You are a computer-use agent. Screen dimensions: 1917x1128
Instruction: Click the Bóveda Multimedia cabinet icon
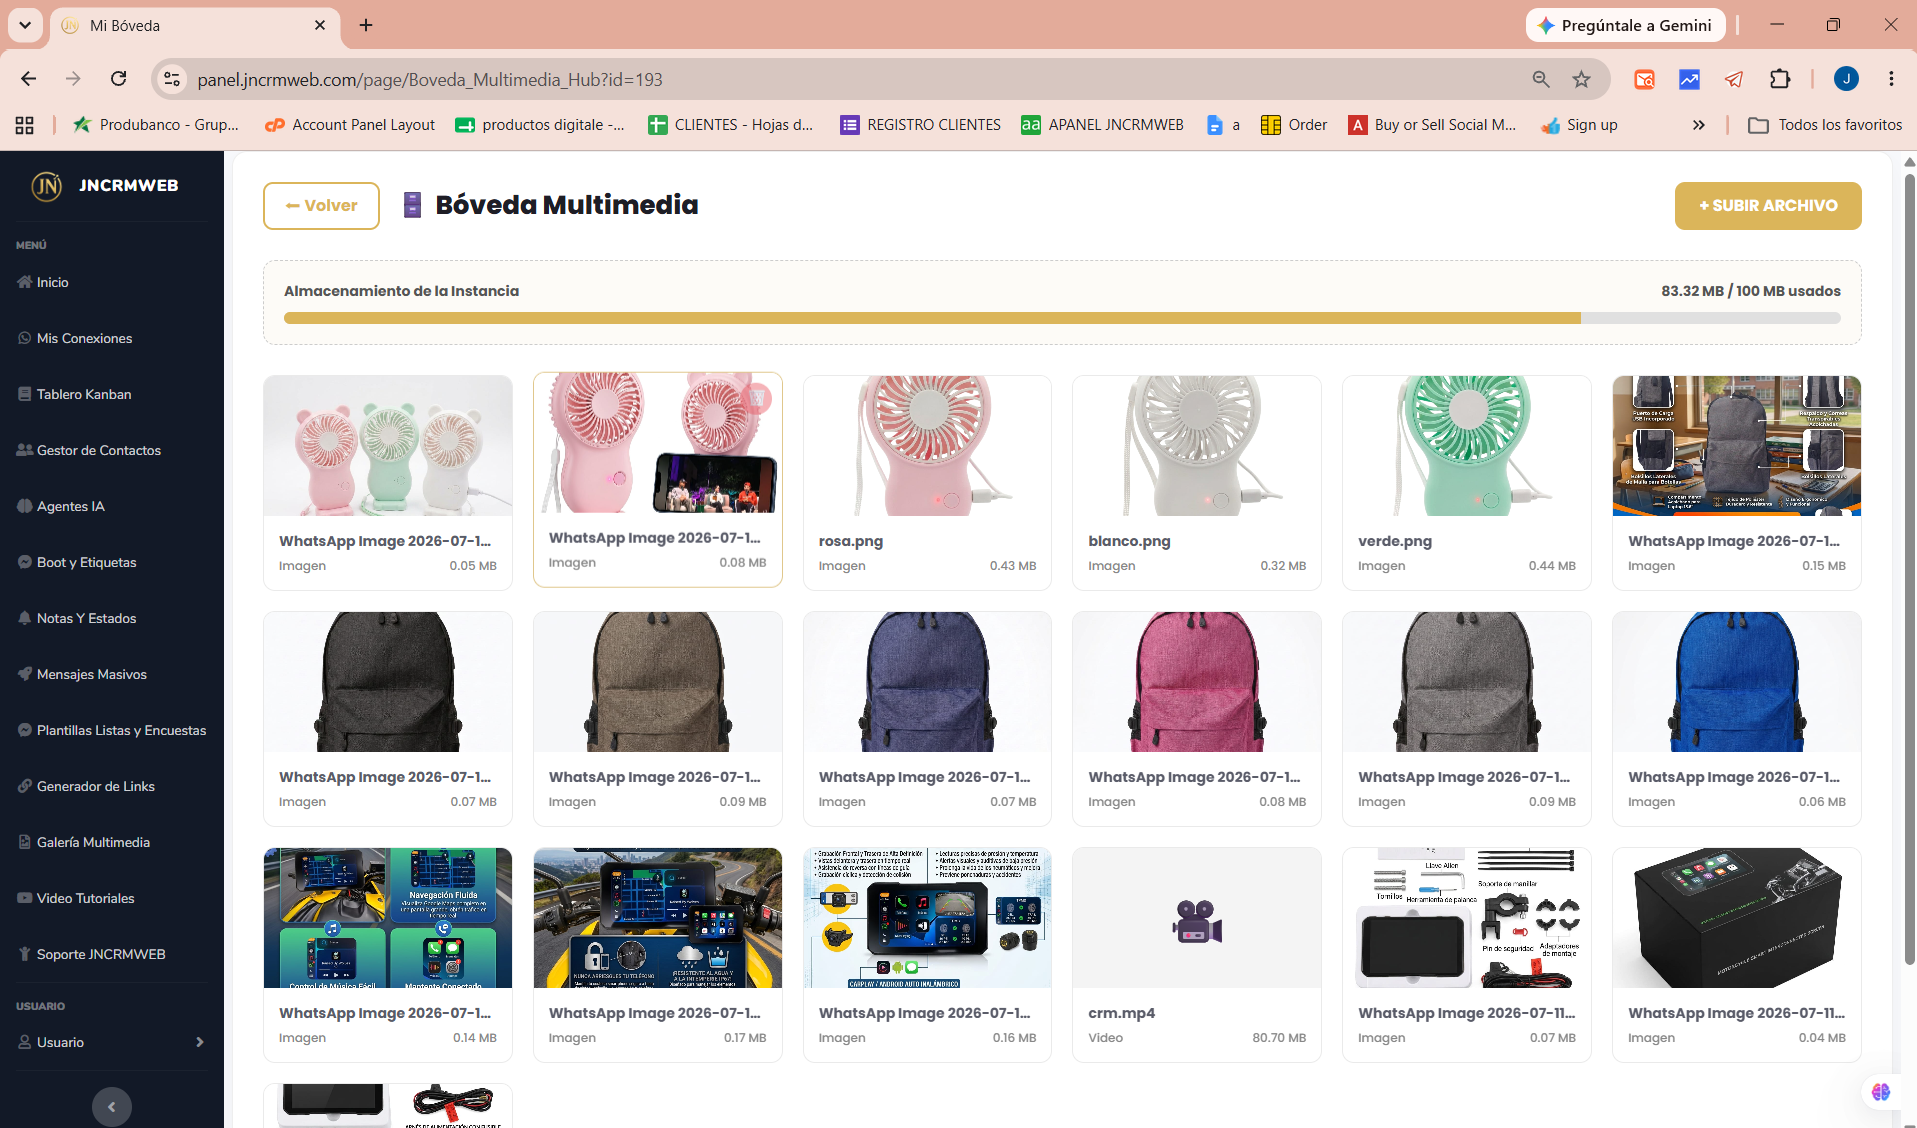point(411,205)
